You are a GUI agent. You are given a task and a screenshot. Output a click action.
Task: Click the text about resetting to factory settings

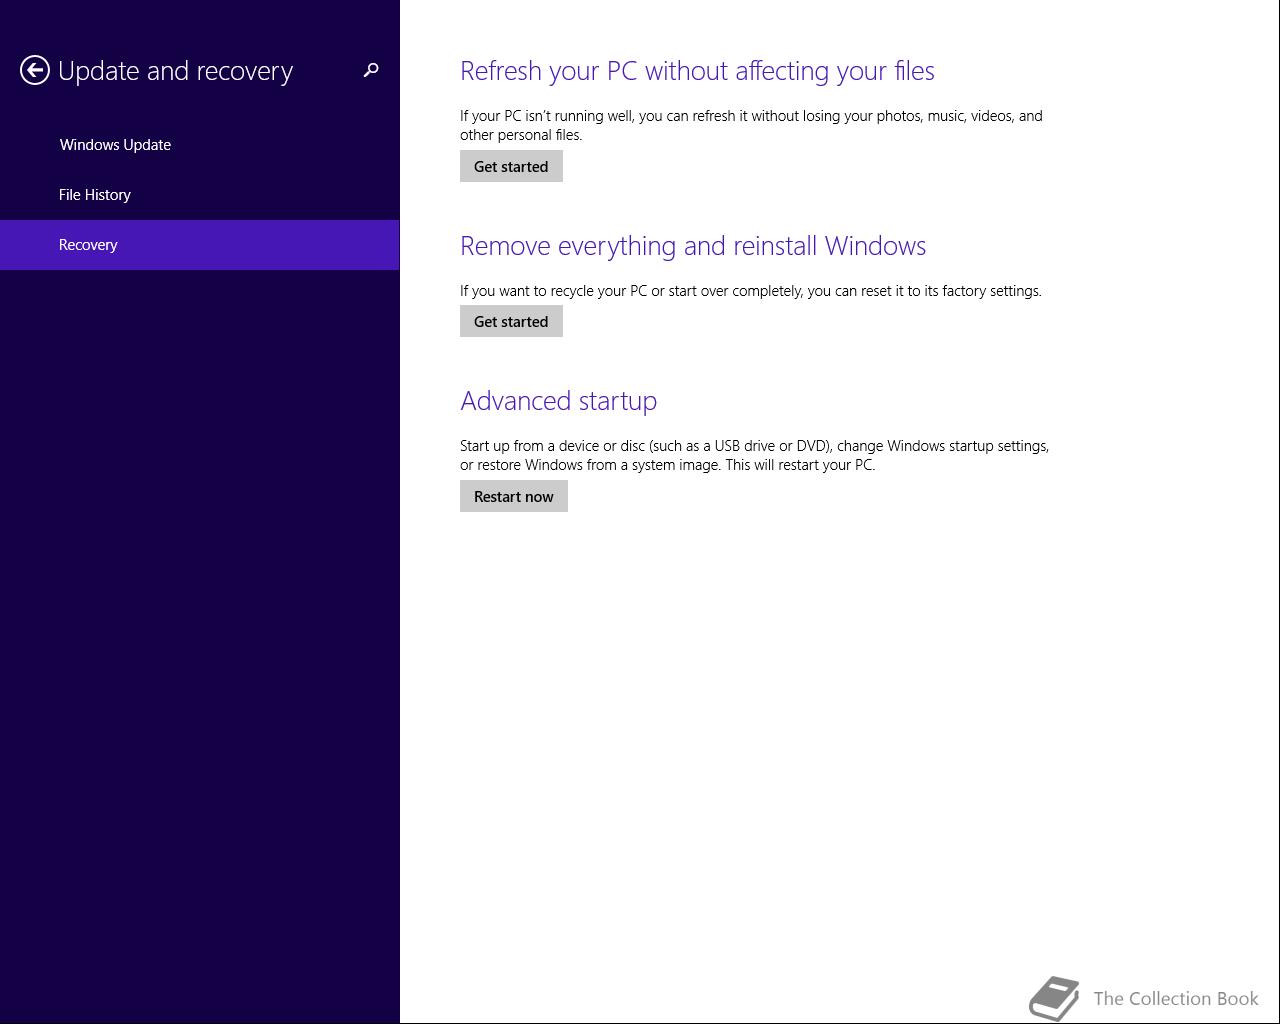[x=751, y=291]
